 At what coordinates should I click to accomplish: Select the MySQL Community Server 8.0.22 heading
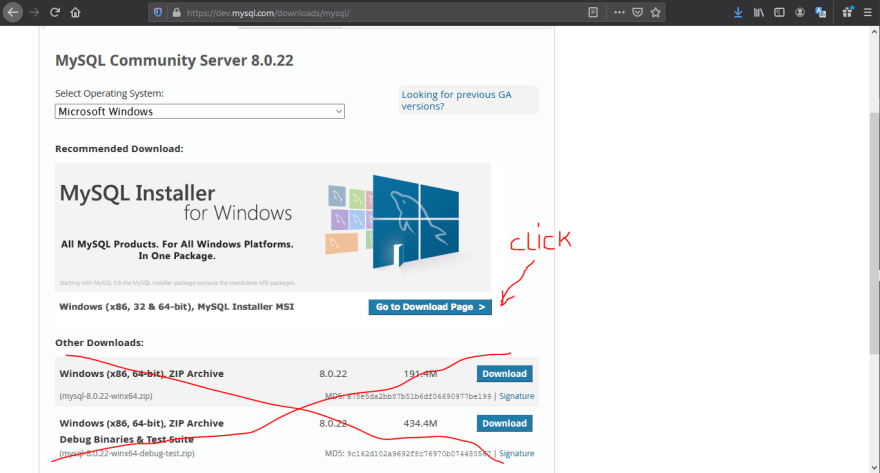pyautogui.click(x=174, y=61)
